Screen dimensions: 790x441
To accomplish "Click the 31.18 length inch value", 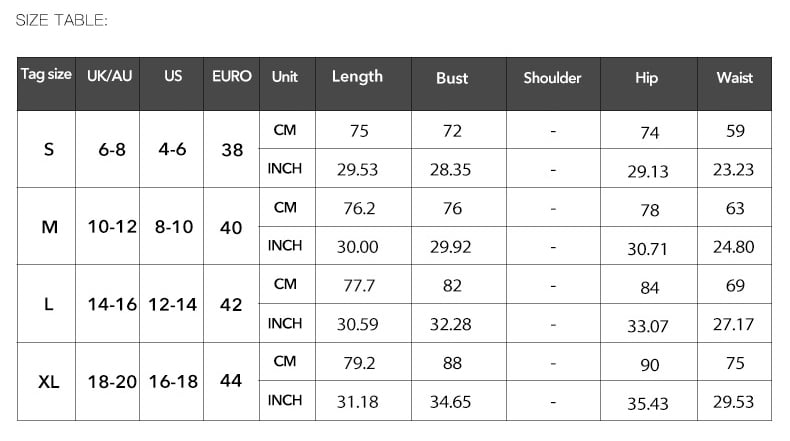I will [x=358, y=402].
